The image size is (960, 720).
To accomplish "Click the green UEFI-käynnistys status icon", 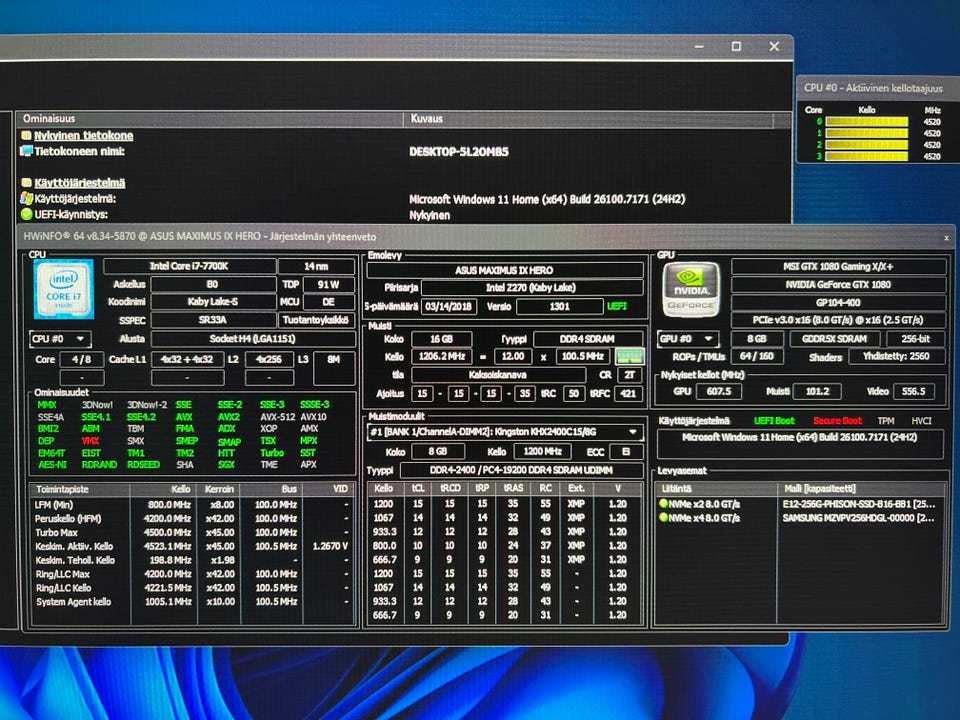I will tap(26, 214).
